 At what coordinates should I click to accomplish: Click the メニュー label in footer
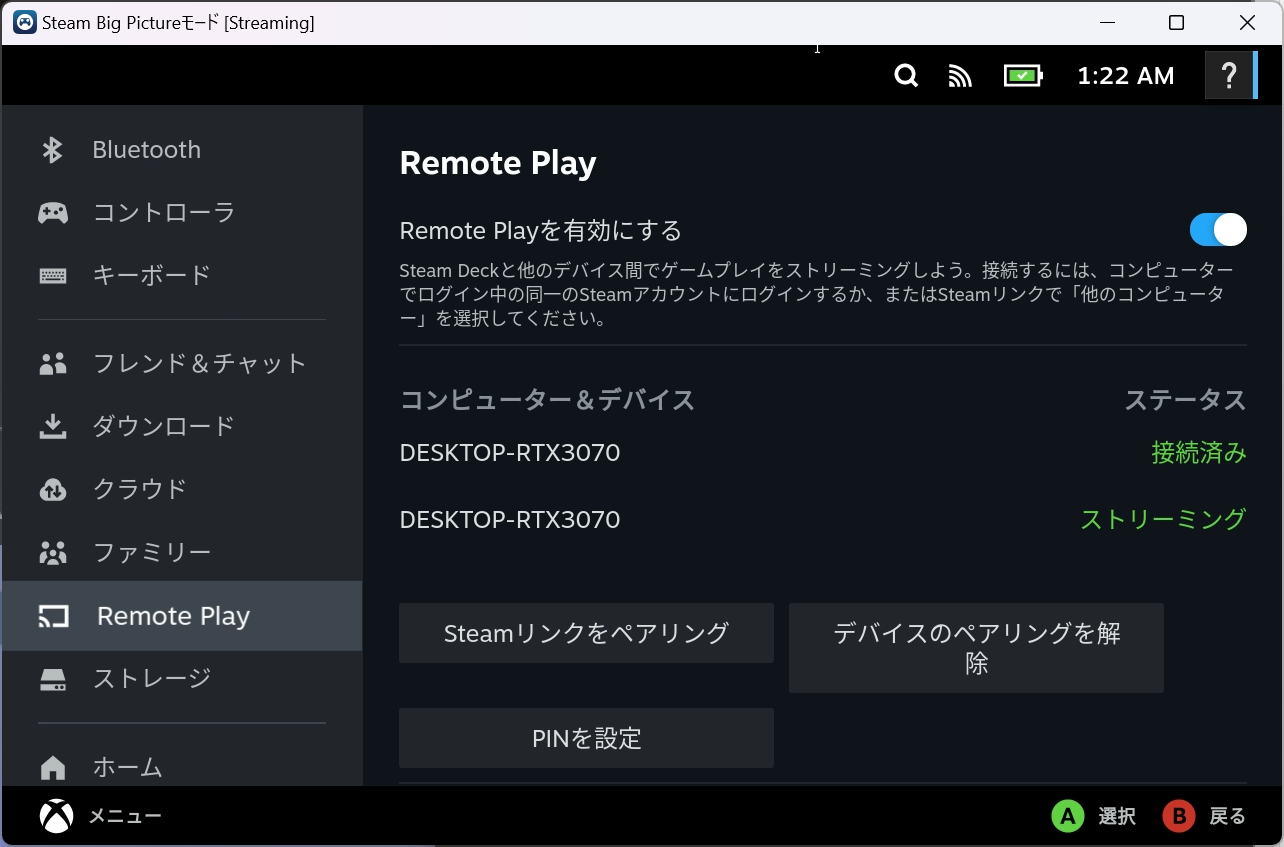[125, 816]
